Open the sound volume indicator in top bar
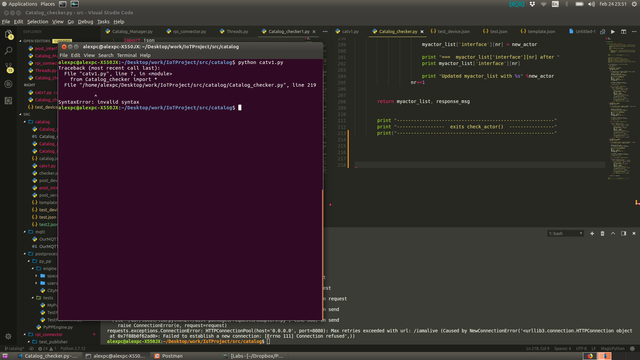This screenshot has height=360, width=640. (x=591, y=4)
